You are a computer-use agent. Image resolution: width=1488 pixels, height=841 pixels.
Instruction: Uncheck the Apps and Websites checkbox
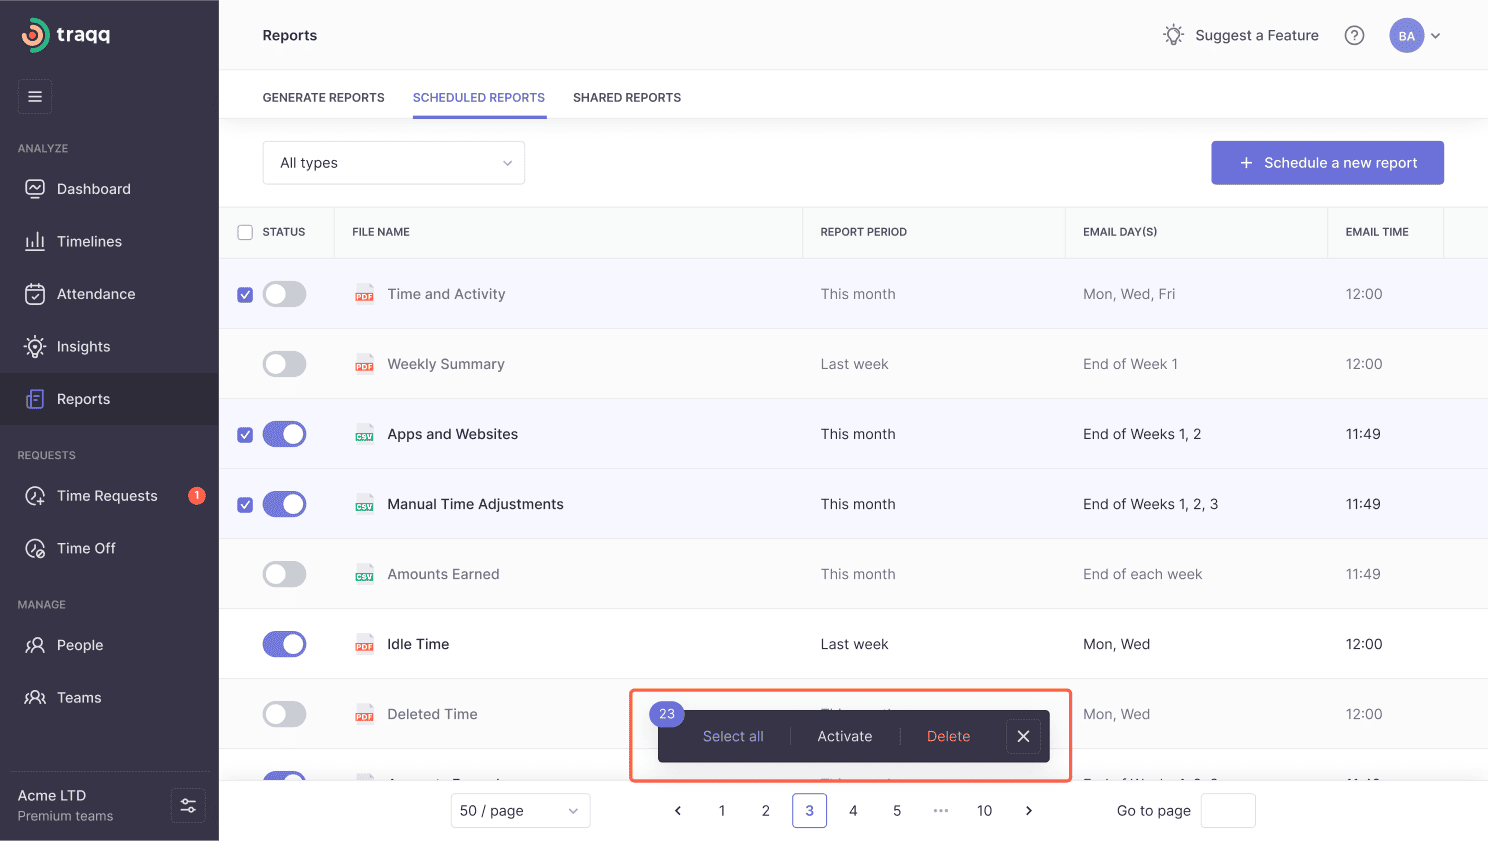tap(245, 435)
